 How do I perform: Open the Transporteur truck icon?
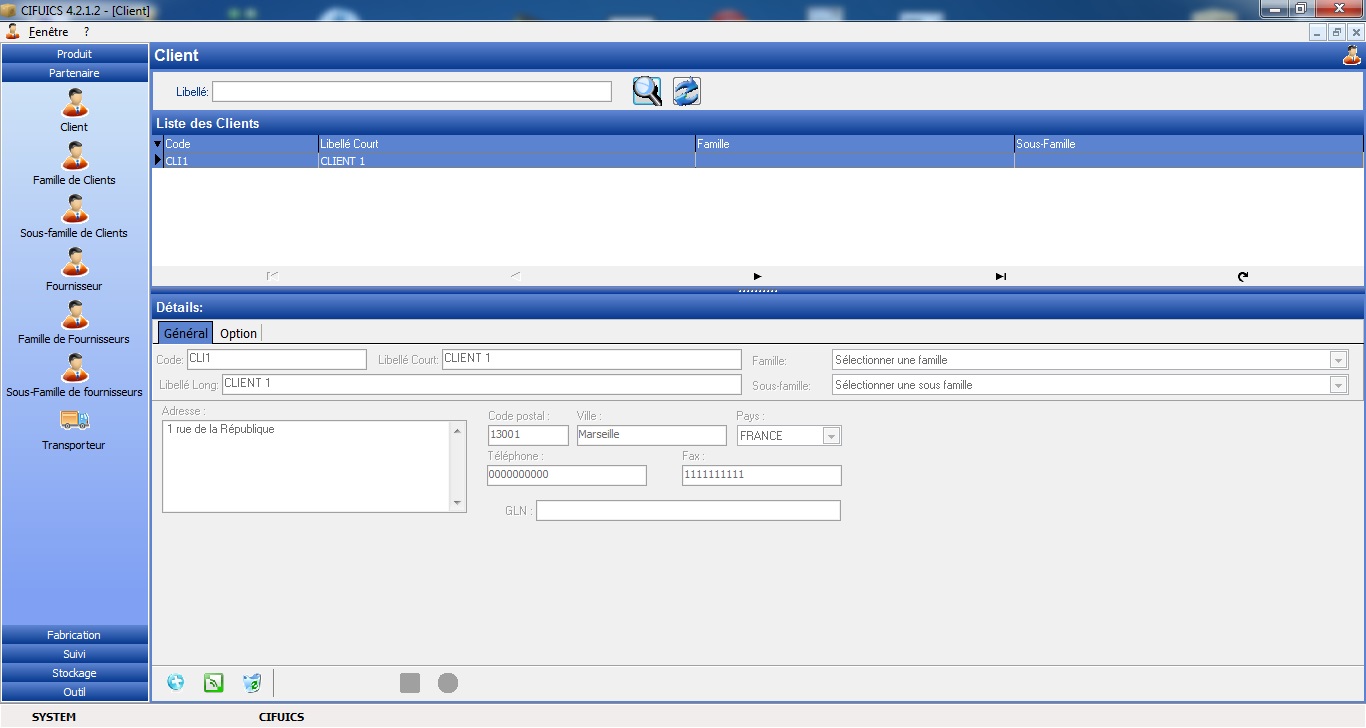tap(74, 421)
